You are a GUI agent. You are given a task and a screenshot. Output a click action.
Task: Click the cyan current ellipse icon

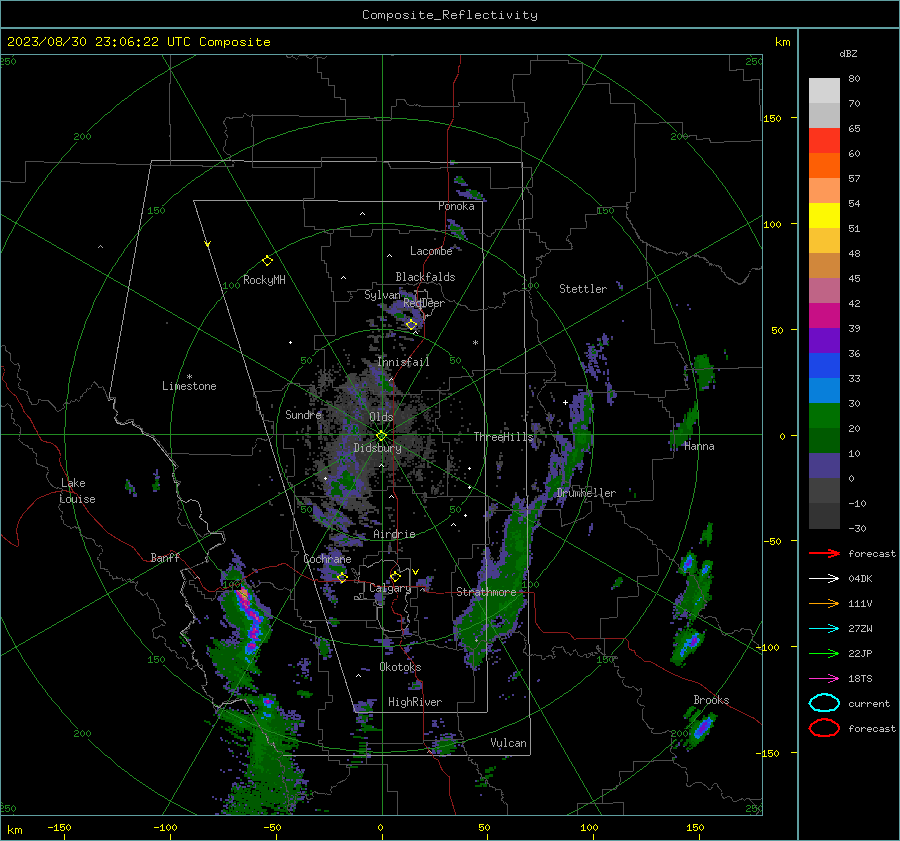point(824,703)
